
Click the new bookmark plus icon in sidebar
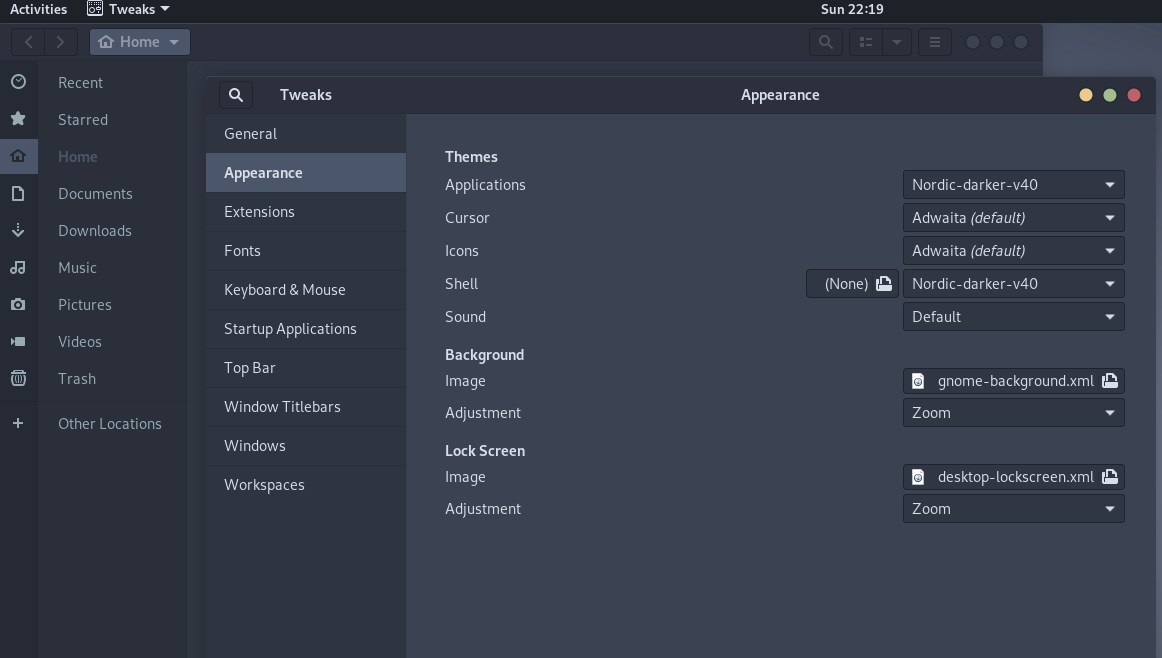(x=18, y=423)
